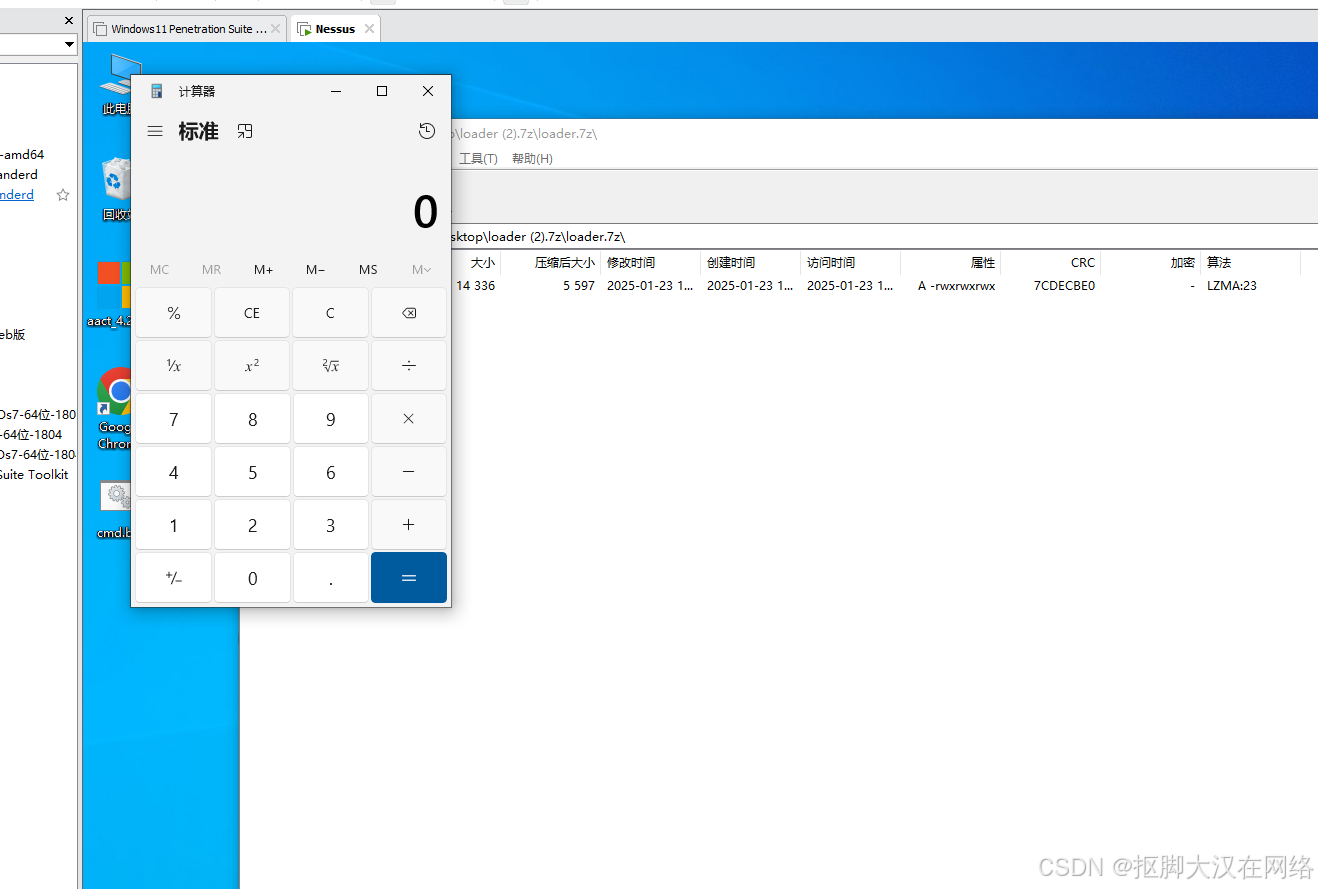Click the M− memory subtract button

coord(316,269)
